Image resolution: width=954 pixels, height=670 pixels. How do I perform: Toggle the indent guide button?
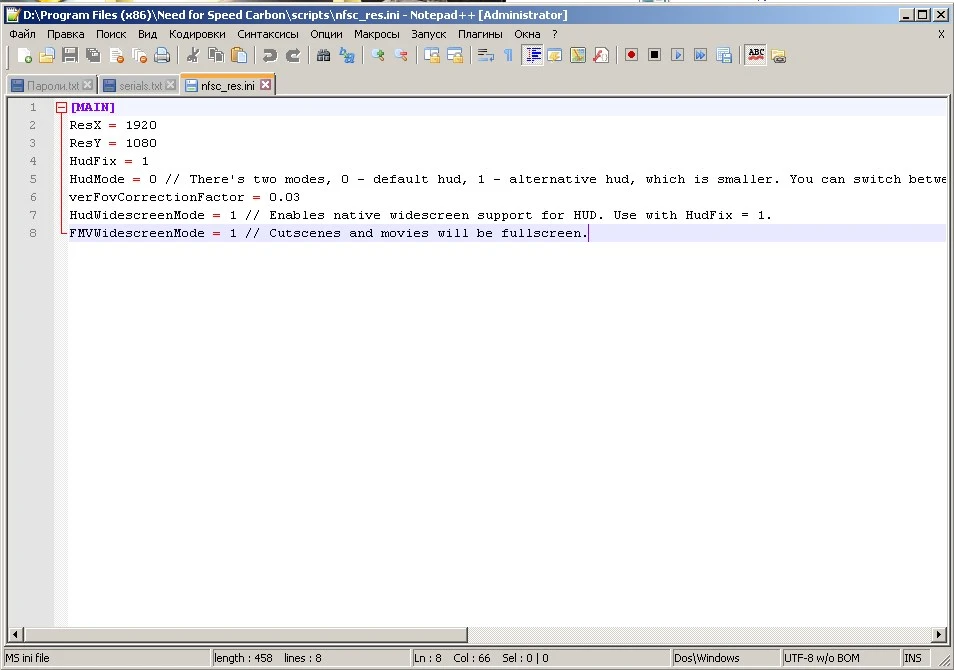point(532,55)
